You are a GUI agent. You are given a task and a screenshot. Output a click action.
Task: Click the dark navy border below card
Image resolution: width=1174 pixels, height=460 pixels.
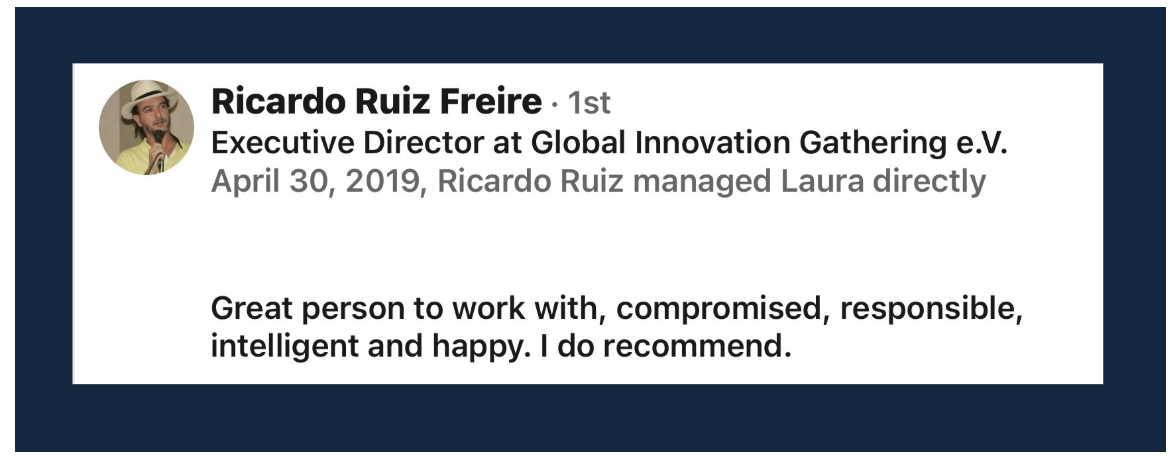tap(588, 417)
